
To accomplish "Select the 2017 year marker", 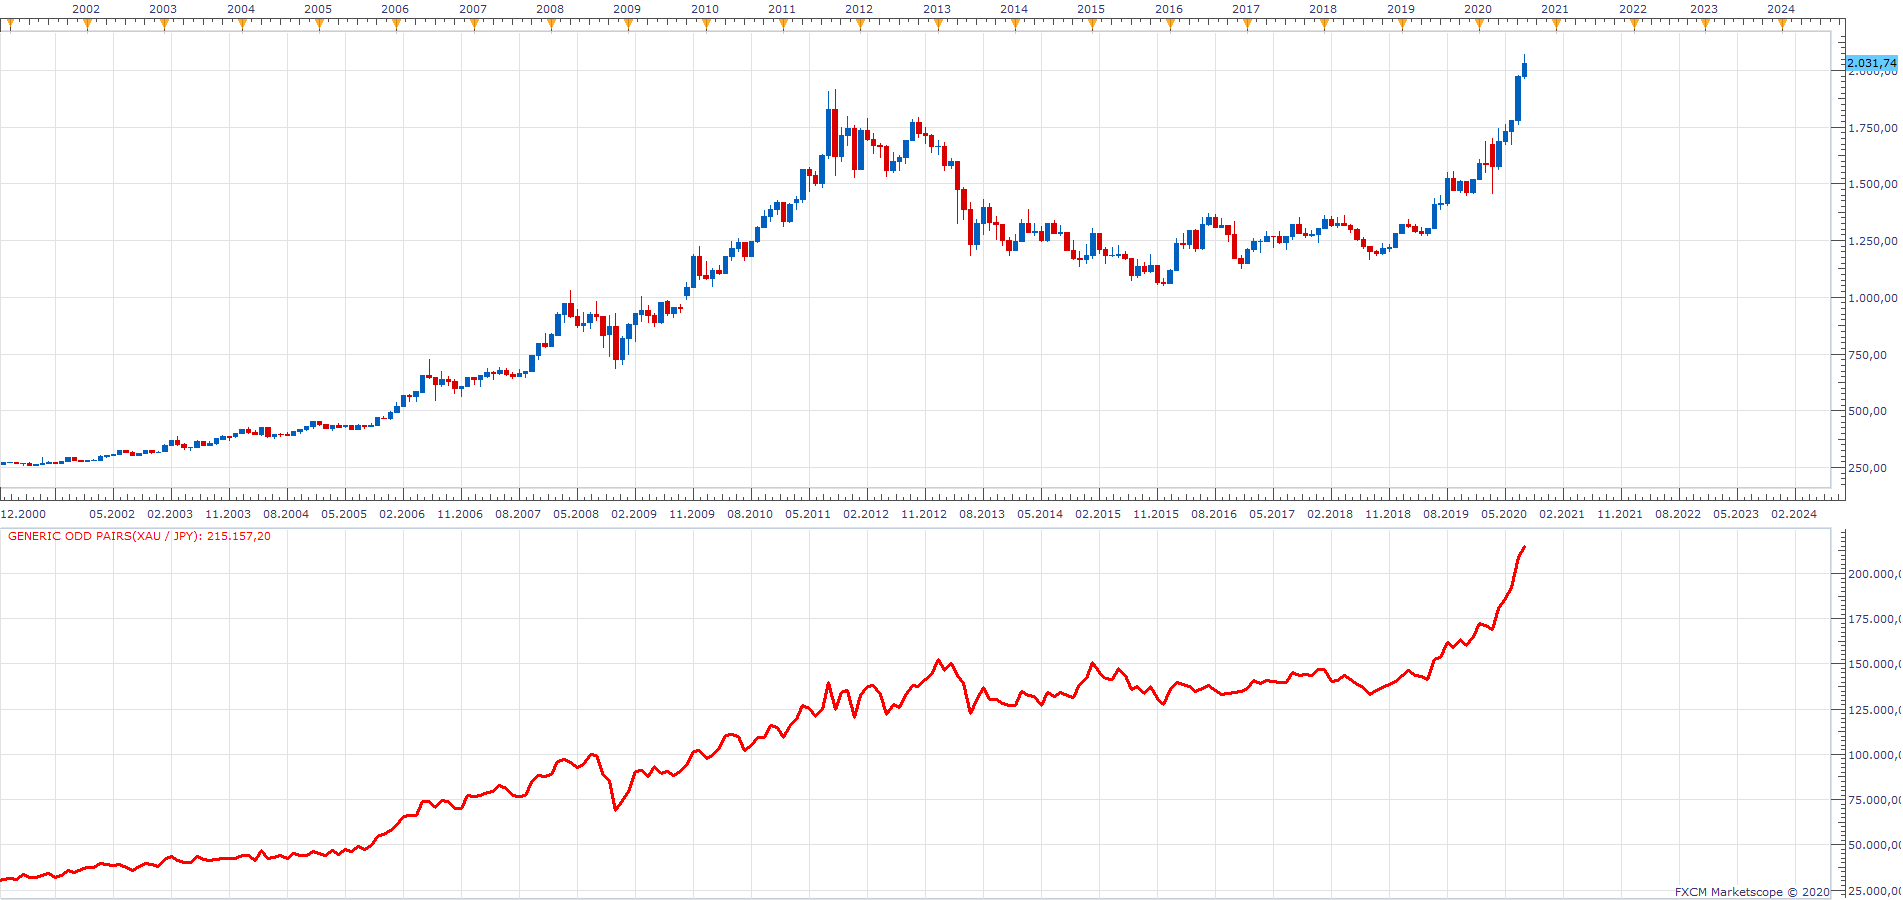I will click(1246, 9).
